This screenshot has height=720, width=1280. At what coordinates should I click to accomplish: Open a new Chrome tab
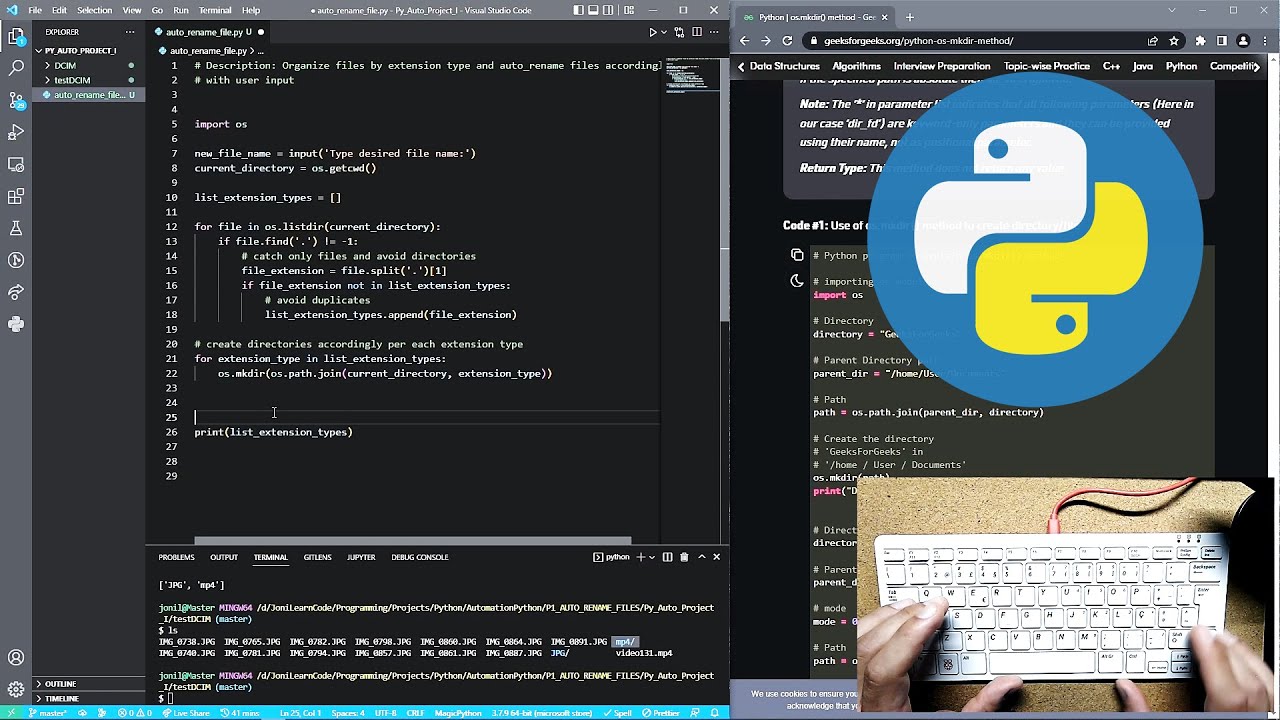click(909, 17)
